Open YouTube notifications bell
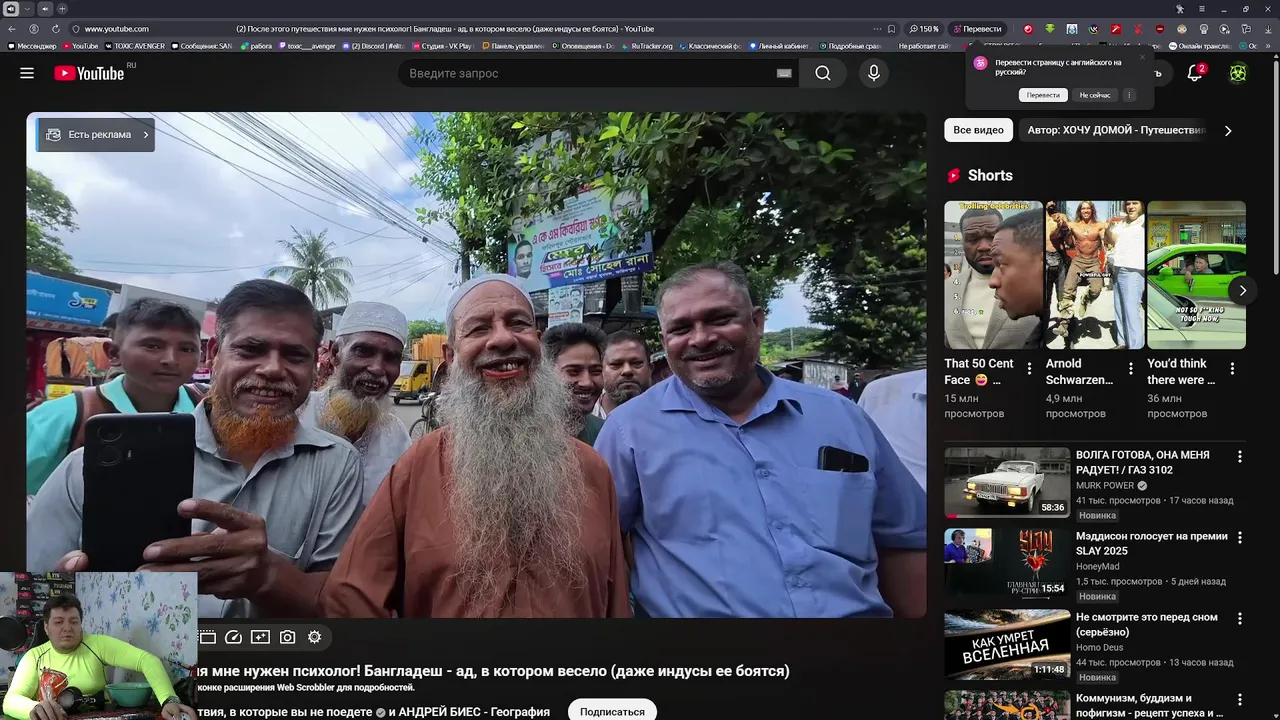Screen dimensions: 1280x720 (x=1195, y=73)
